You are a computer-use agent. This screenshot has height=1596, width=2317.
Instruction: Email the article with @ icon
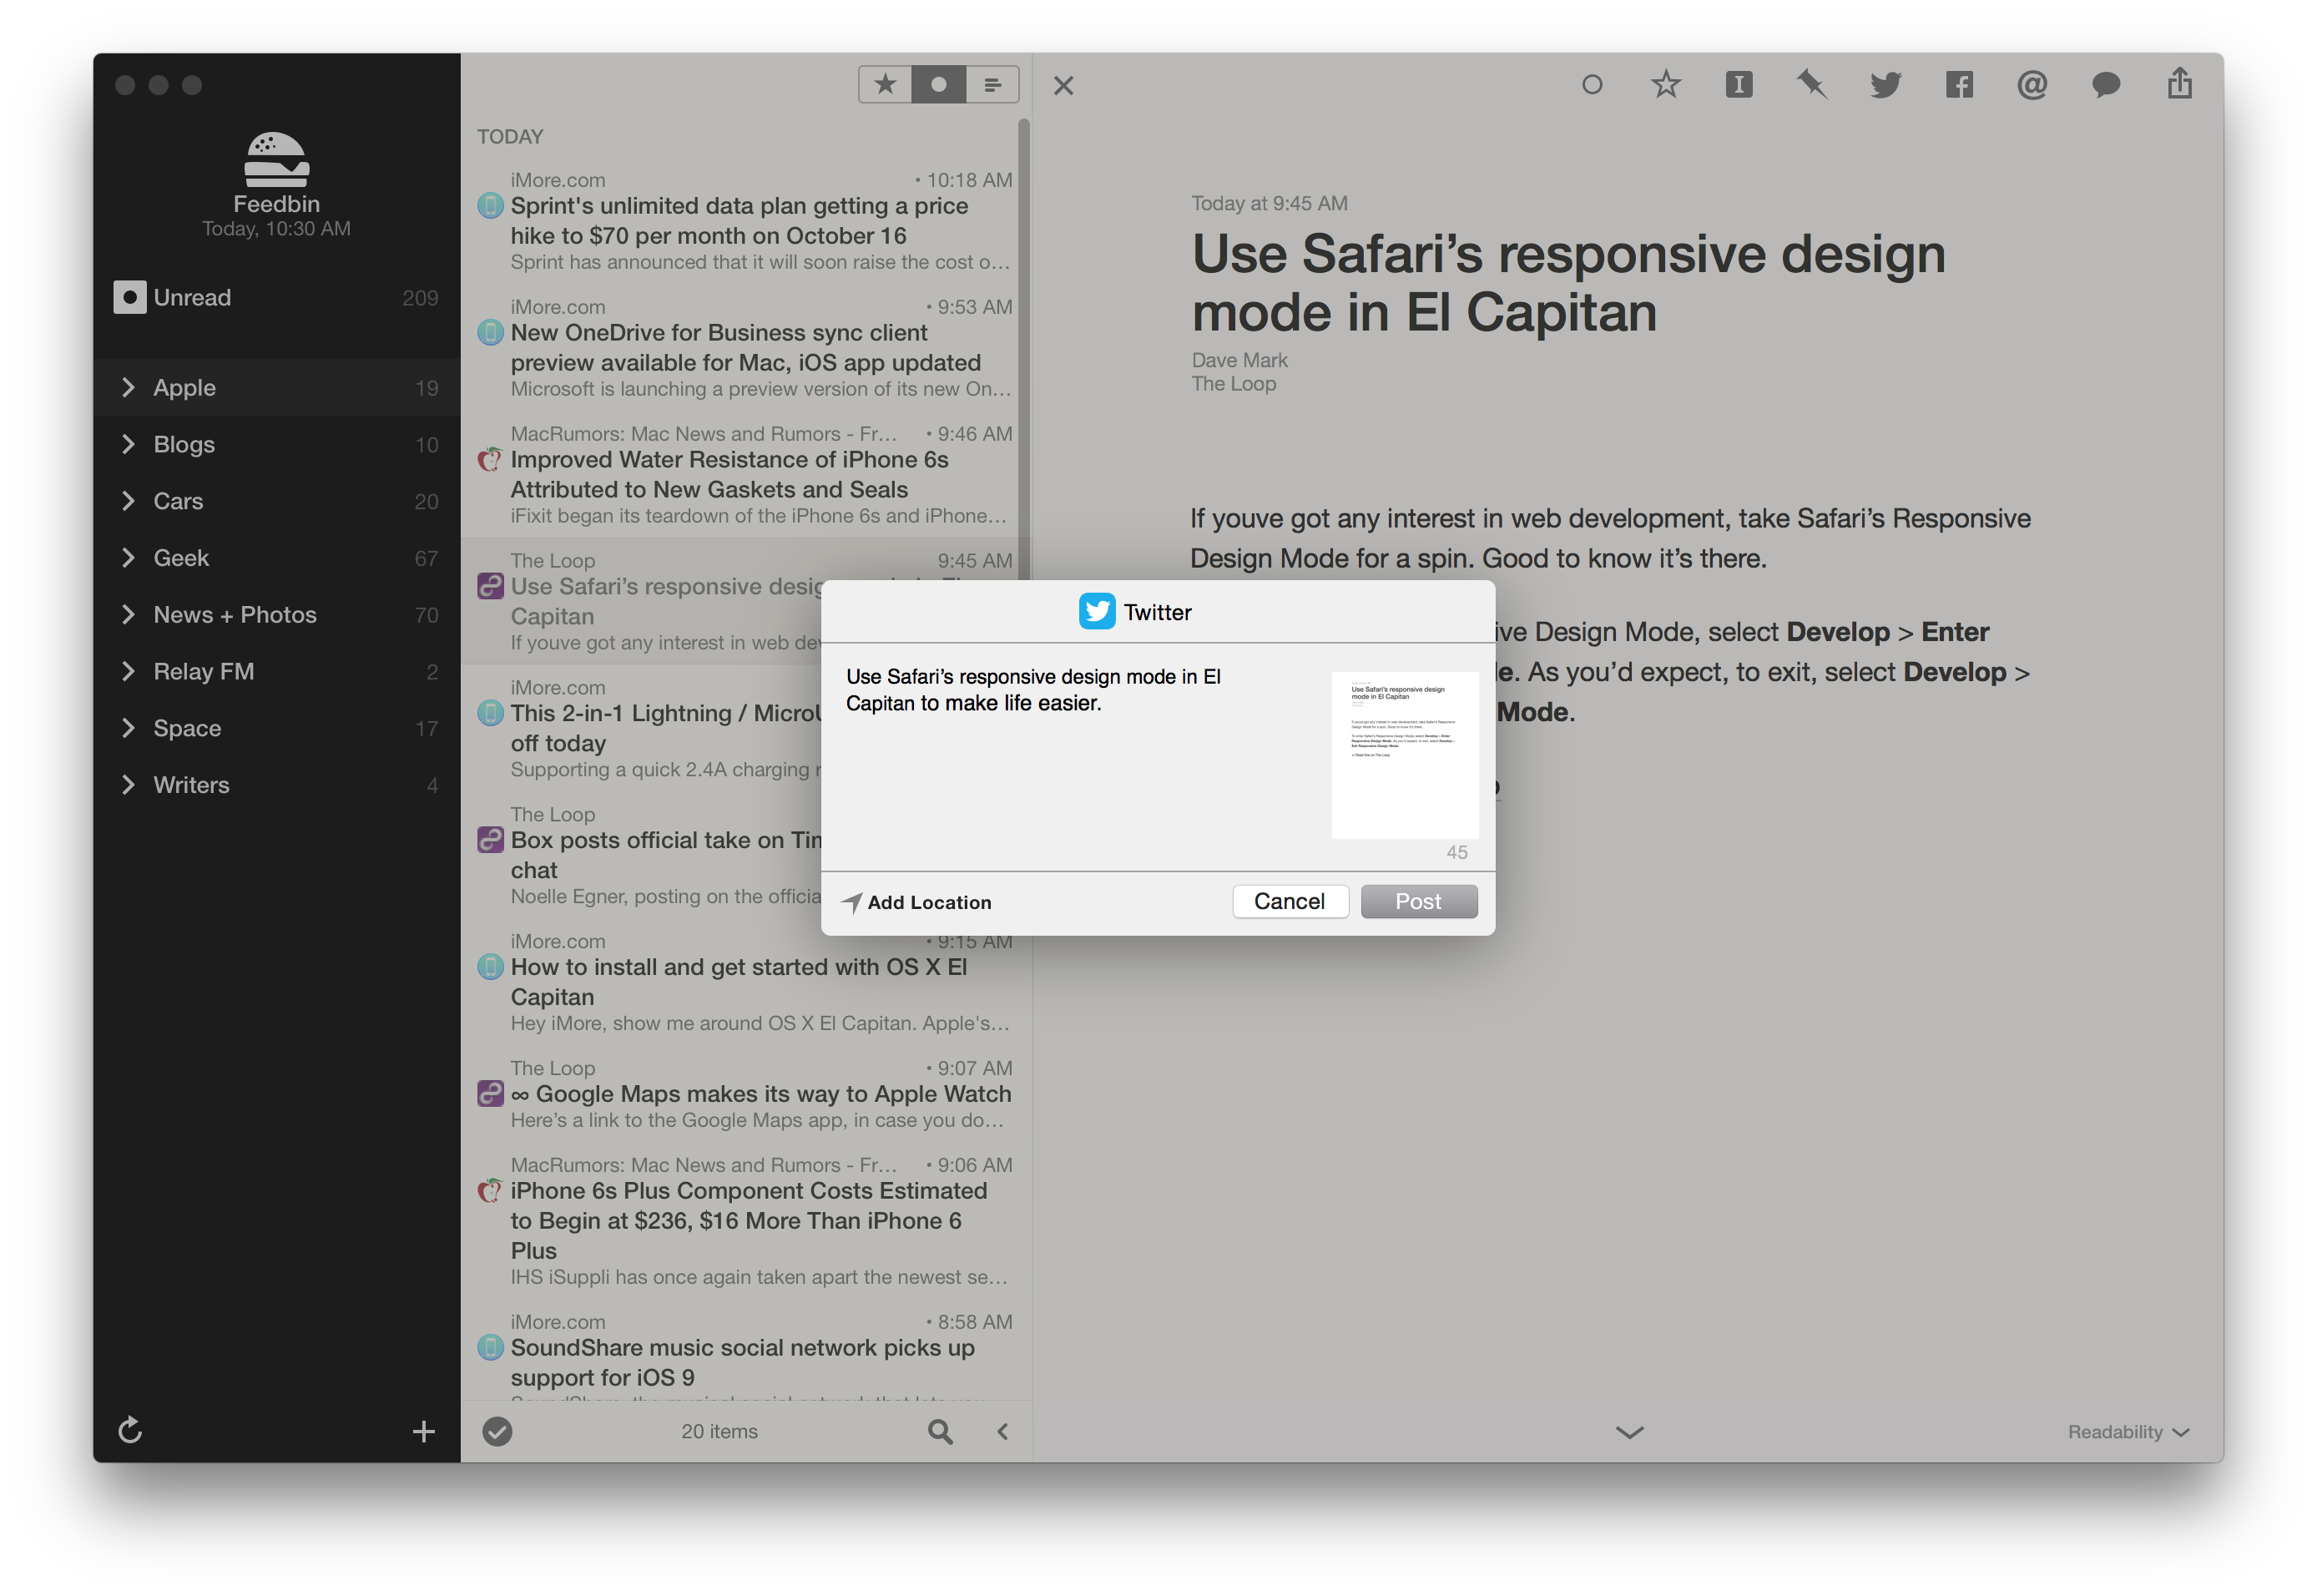pos(2031,85)
